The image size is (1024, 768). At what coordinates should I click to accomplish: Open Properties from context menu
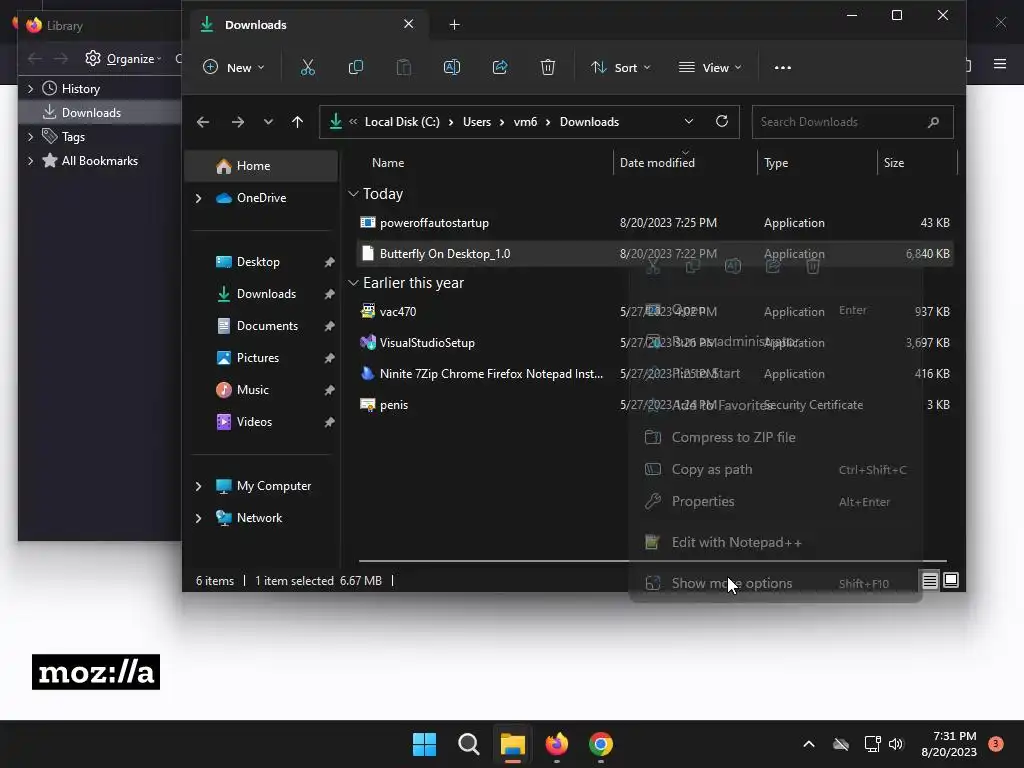point(775,502)
